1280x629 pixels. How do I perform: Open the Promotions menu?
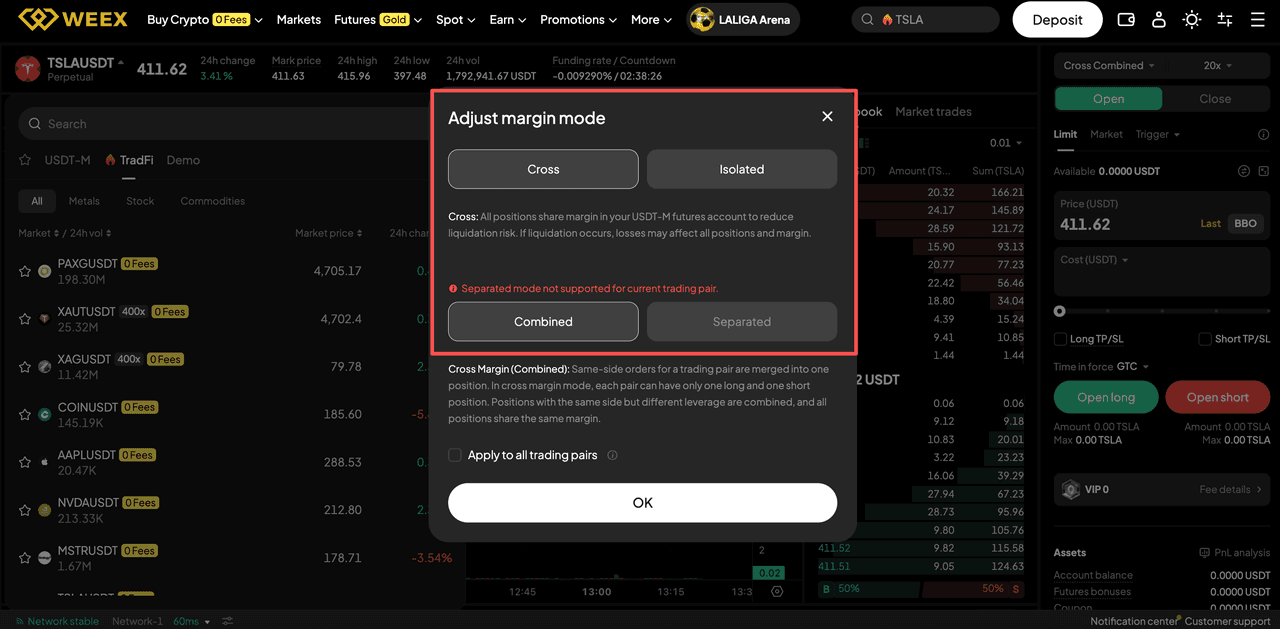[579, 19]
